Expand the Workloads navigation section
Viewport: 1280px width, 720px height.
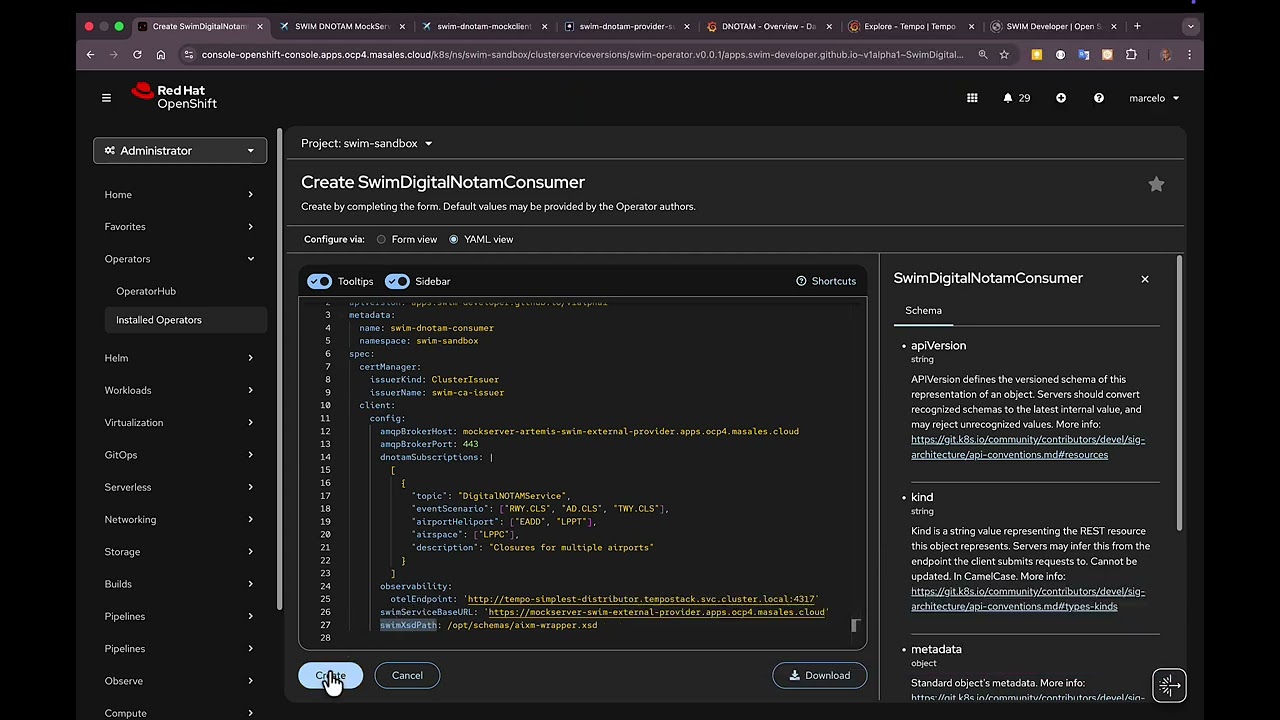tap(180, 390)
